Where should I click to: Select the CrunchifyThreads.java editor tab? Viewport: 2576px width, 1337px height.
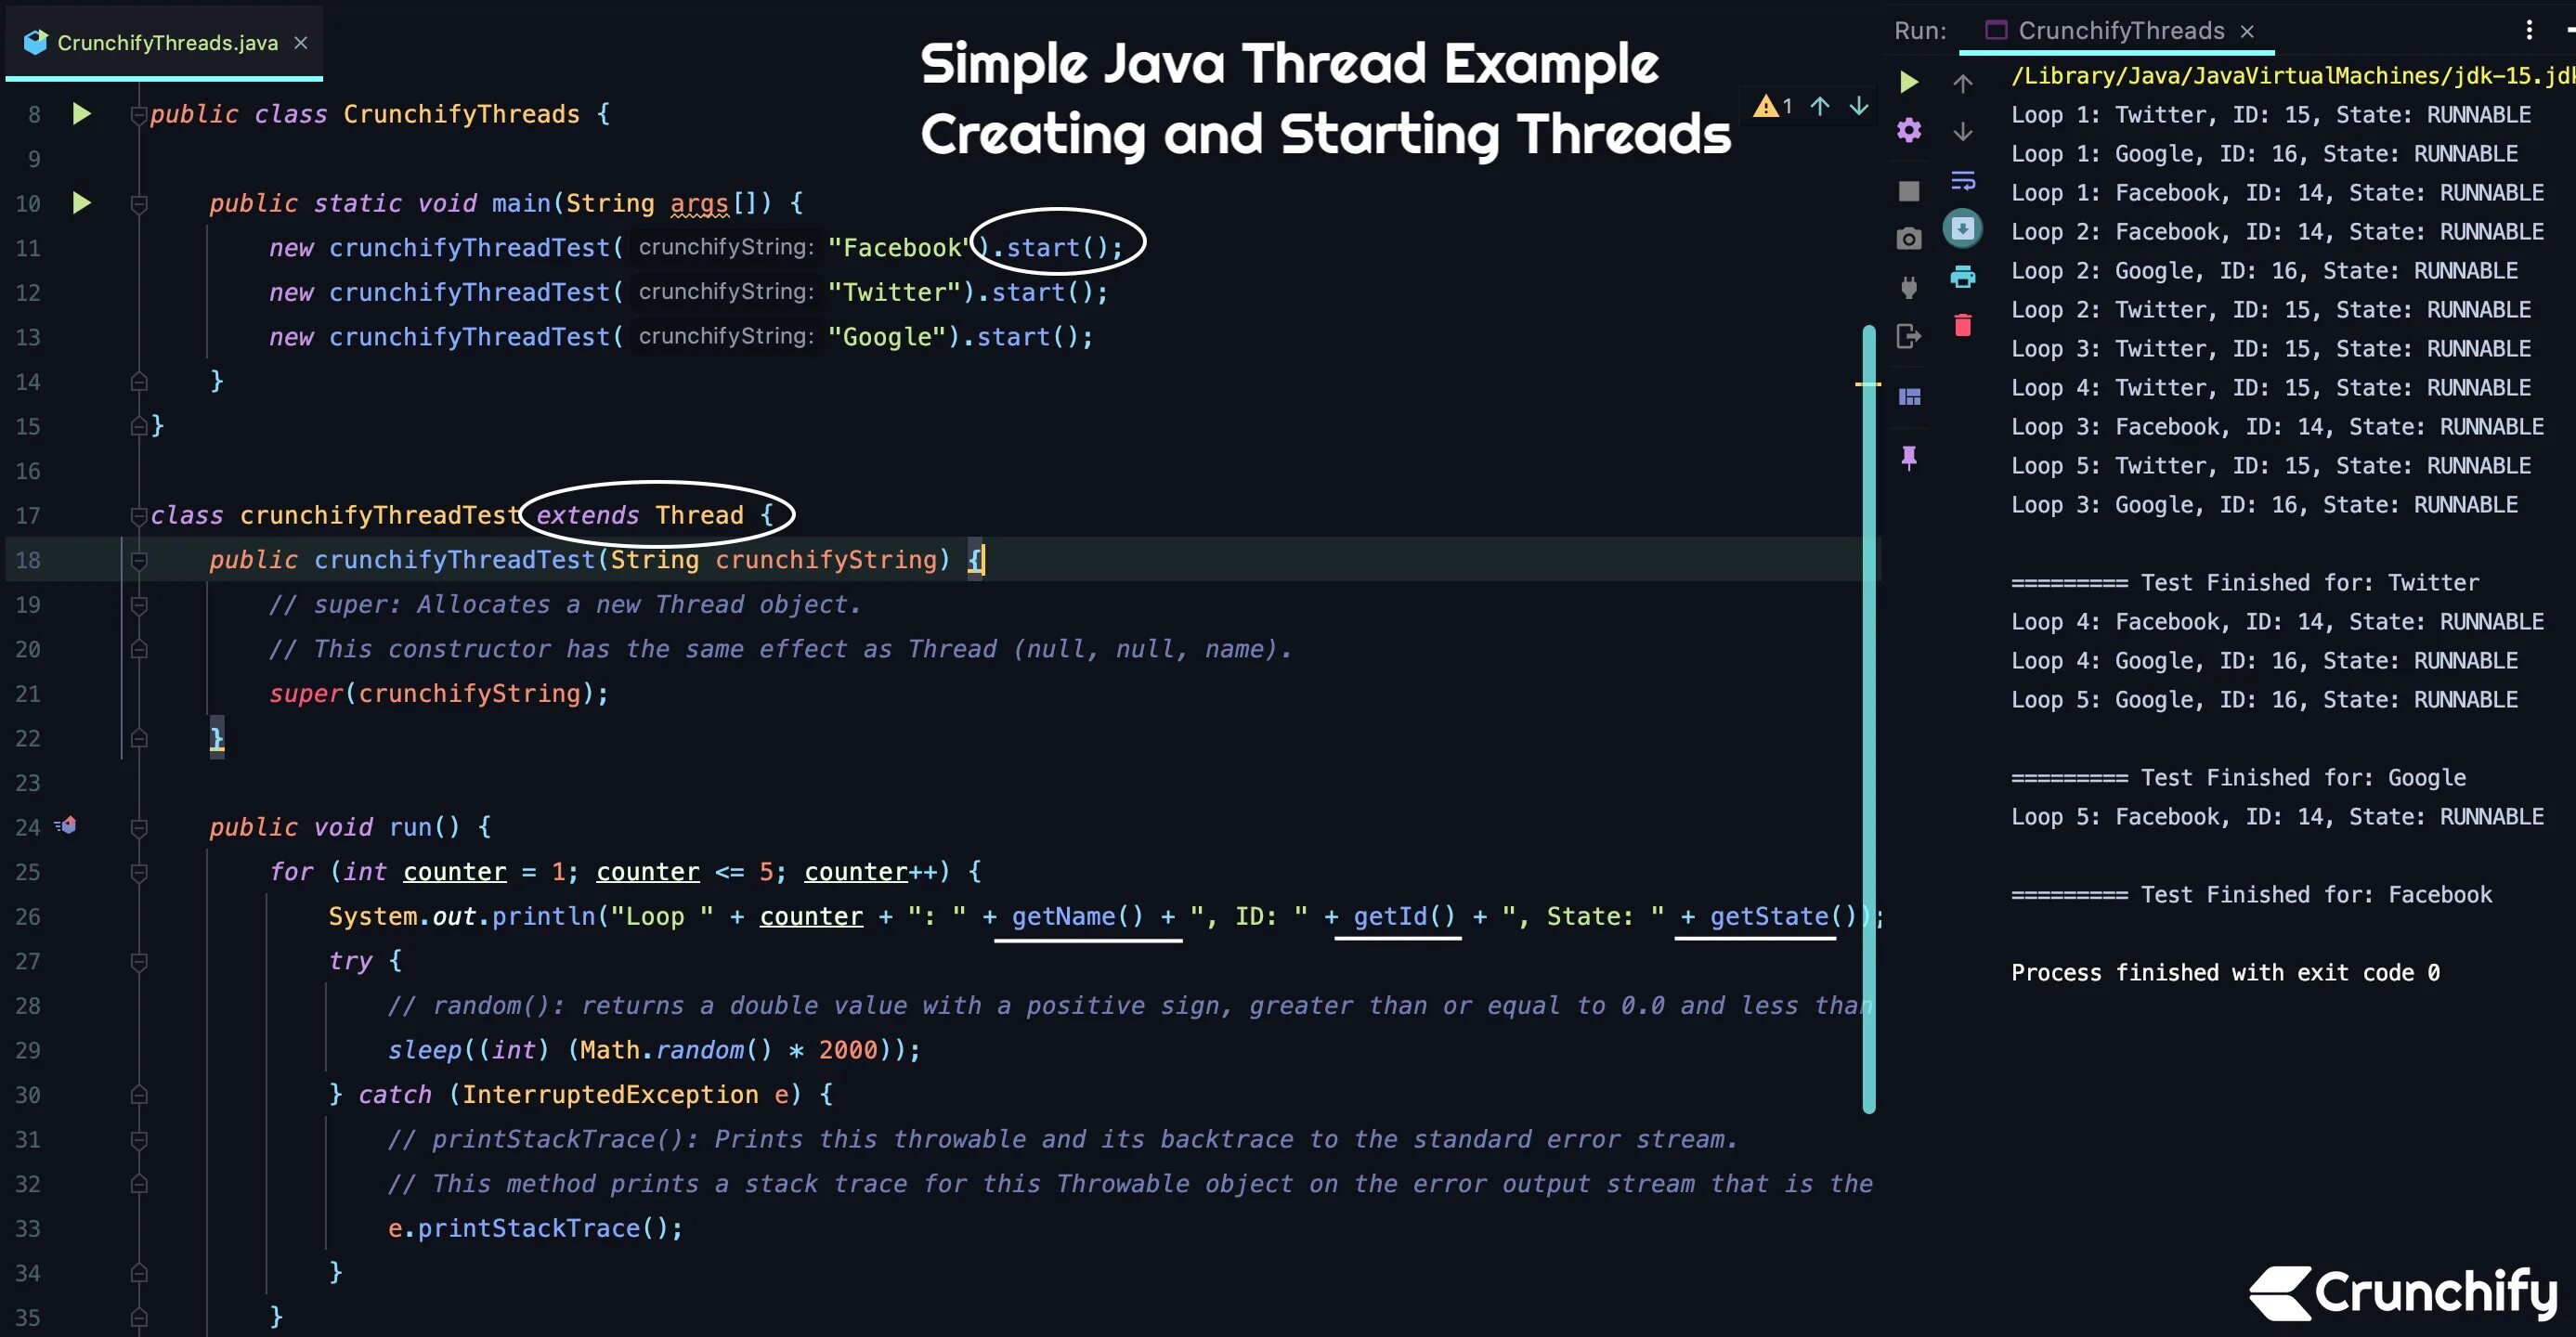click(166, 43)
